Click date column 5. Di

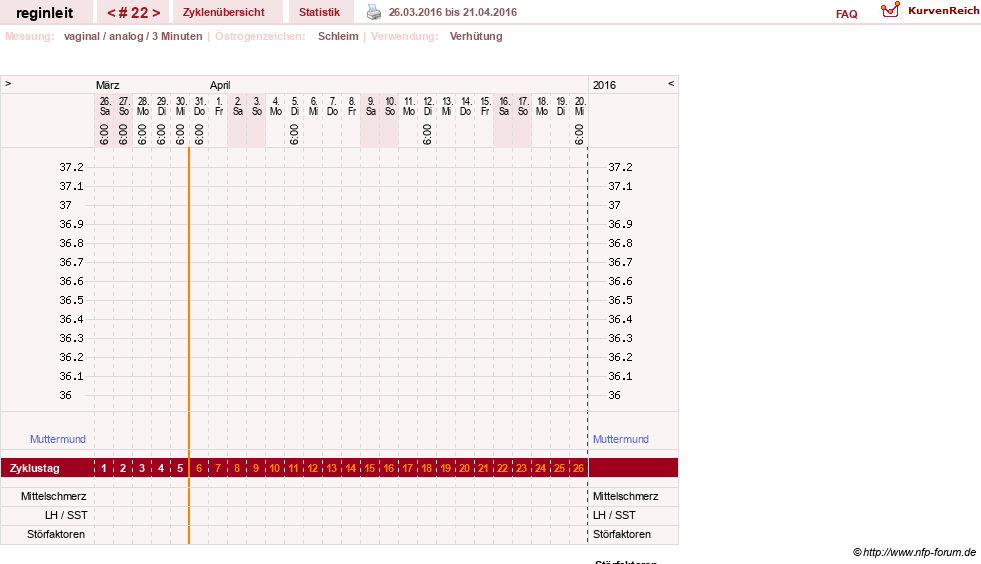[x=295, y=106]
